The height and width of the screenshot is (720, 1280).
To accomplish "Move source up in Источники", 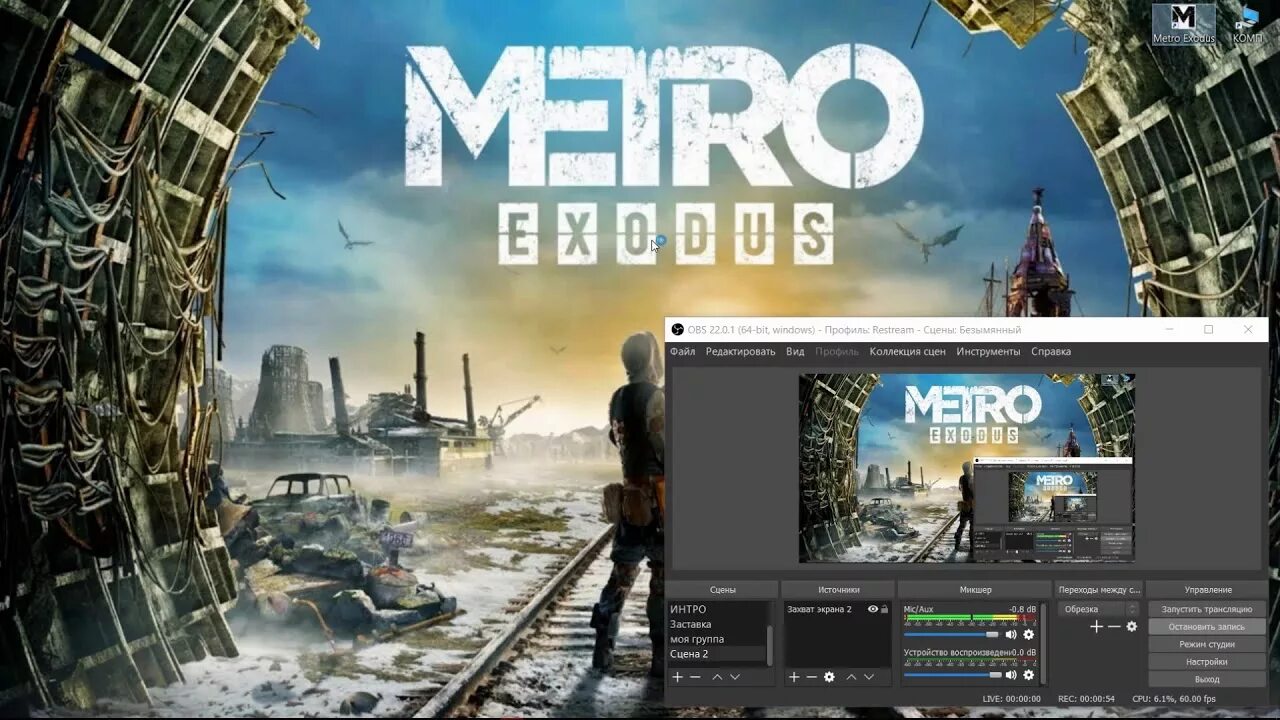I will (851, 677).
